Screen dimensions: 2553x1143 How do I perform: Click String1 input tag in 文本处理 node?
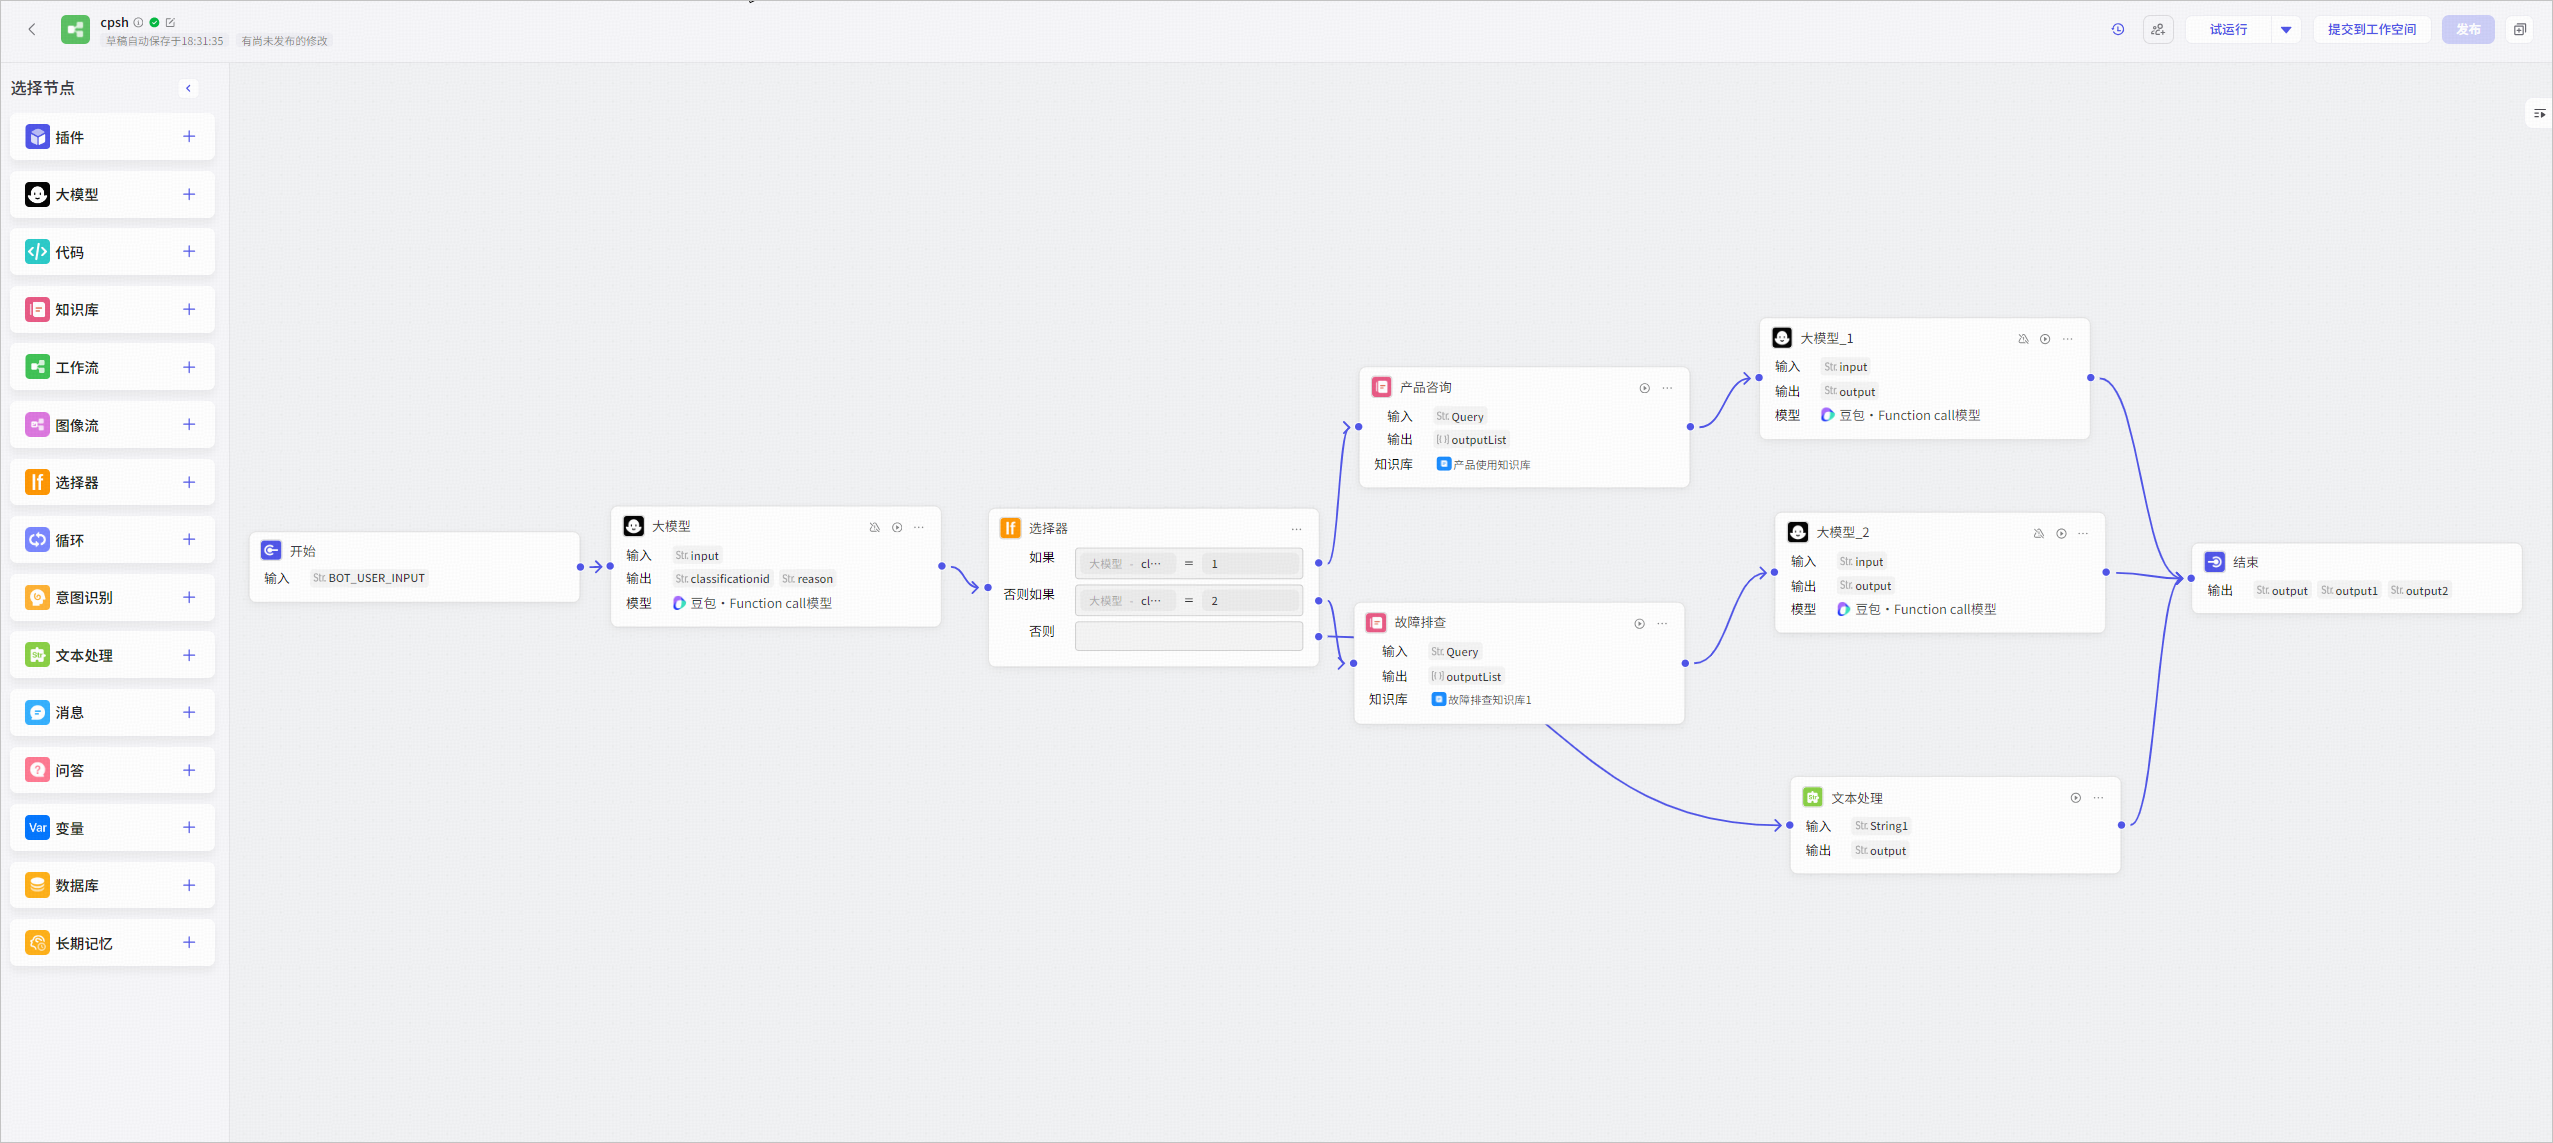click(x=1881, y=826)
